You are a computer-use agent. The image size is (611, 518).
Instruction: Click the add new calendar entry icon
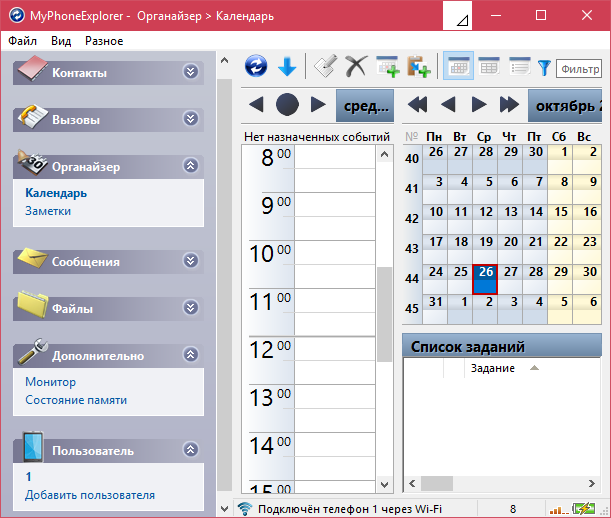click(387, 67)
